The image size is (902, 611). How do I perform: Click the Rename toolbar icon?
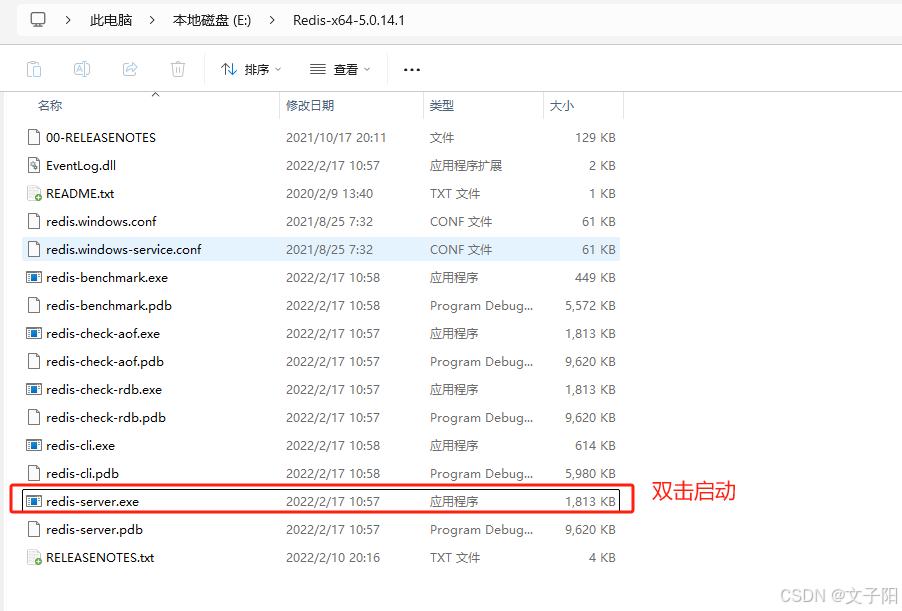[82, 69]
